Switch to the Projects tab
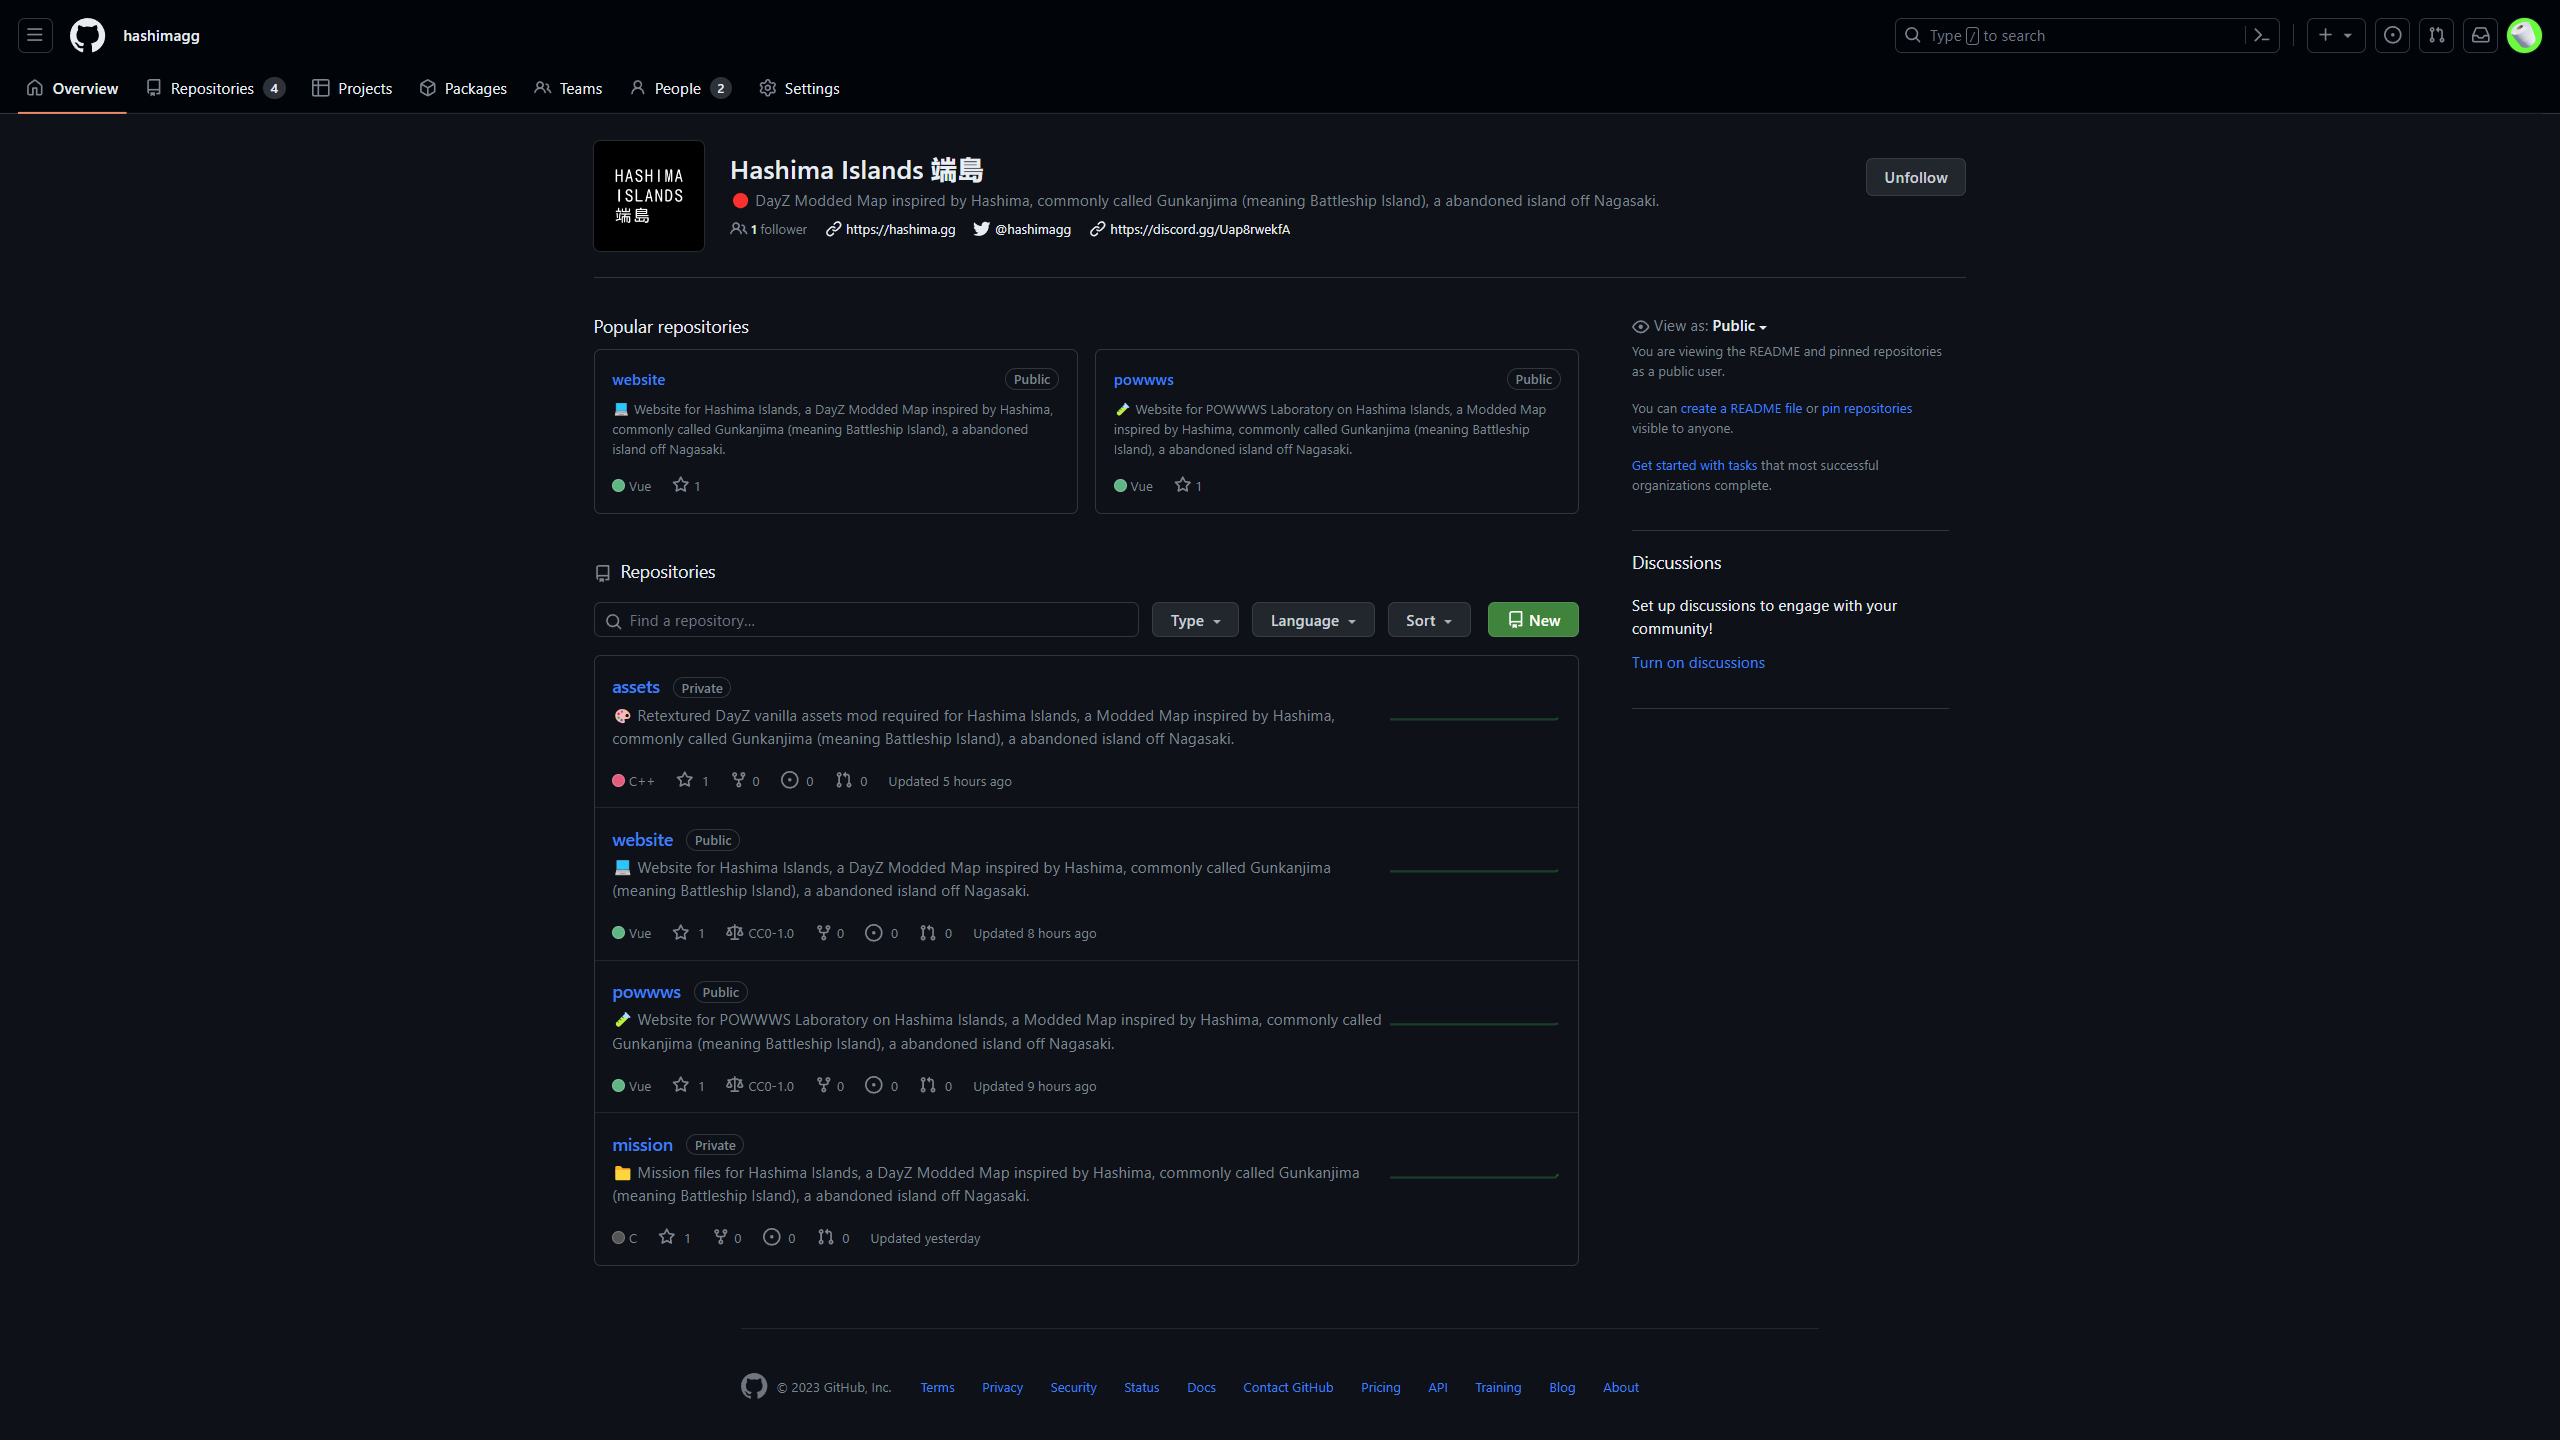This screenshot has width=2560, height=1440. (352, 88)
